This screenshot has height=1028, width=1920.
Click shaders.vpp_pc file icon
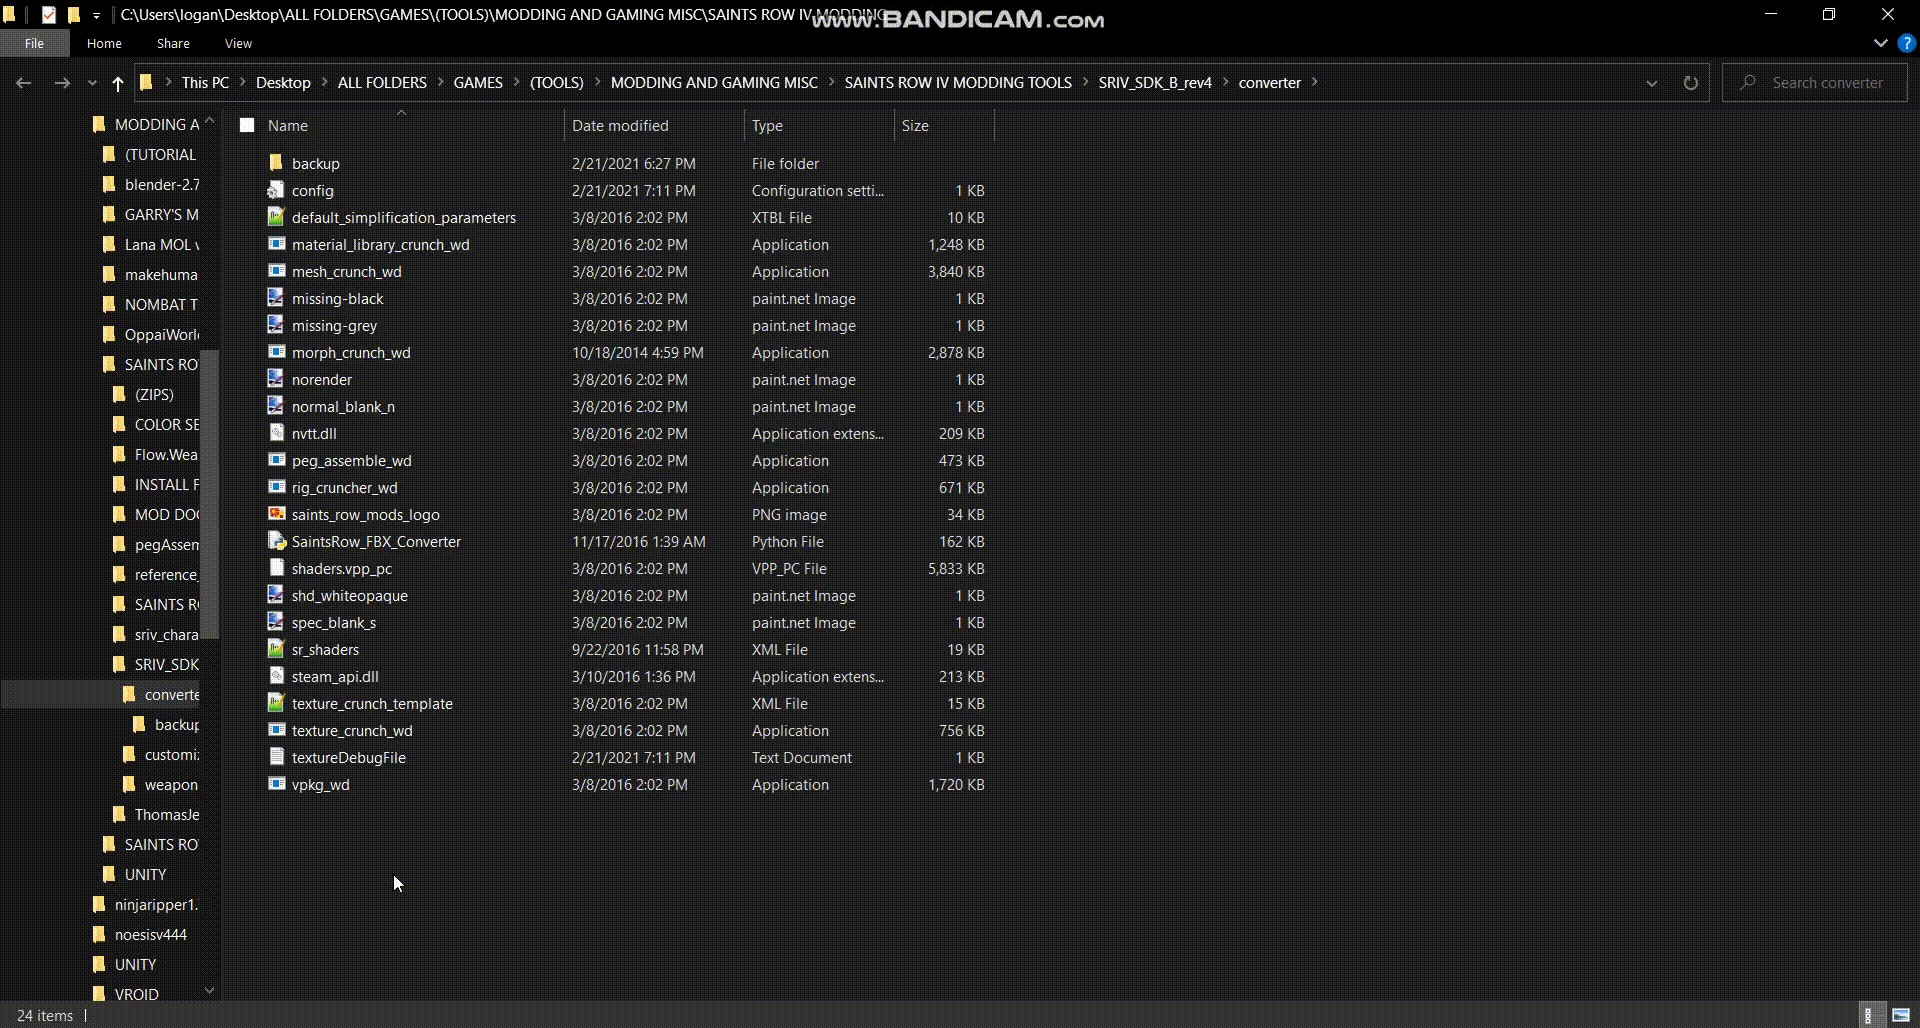276,568
